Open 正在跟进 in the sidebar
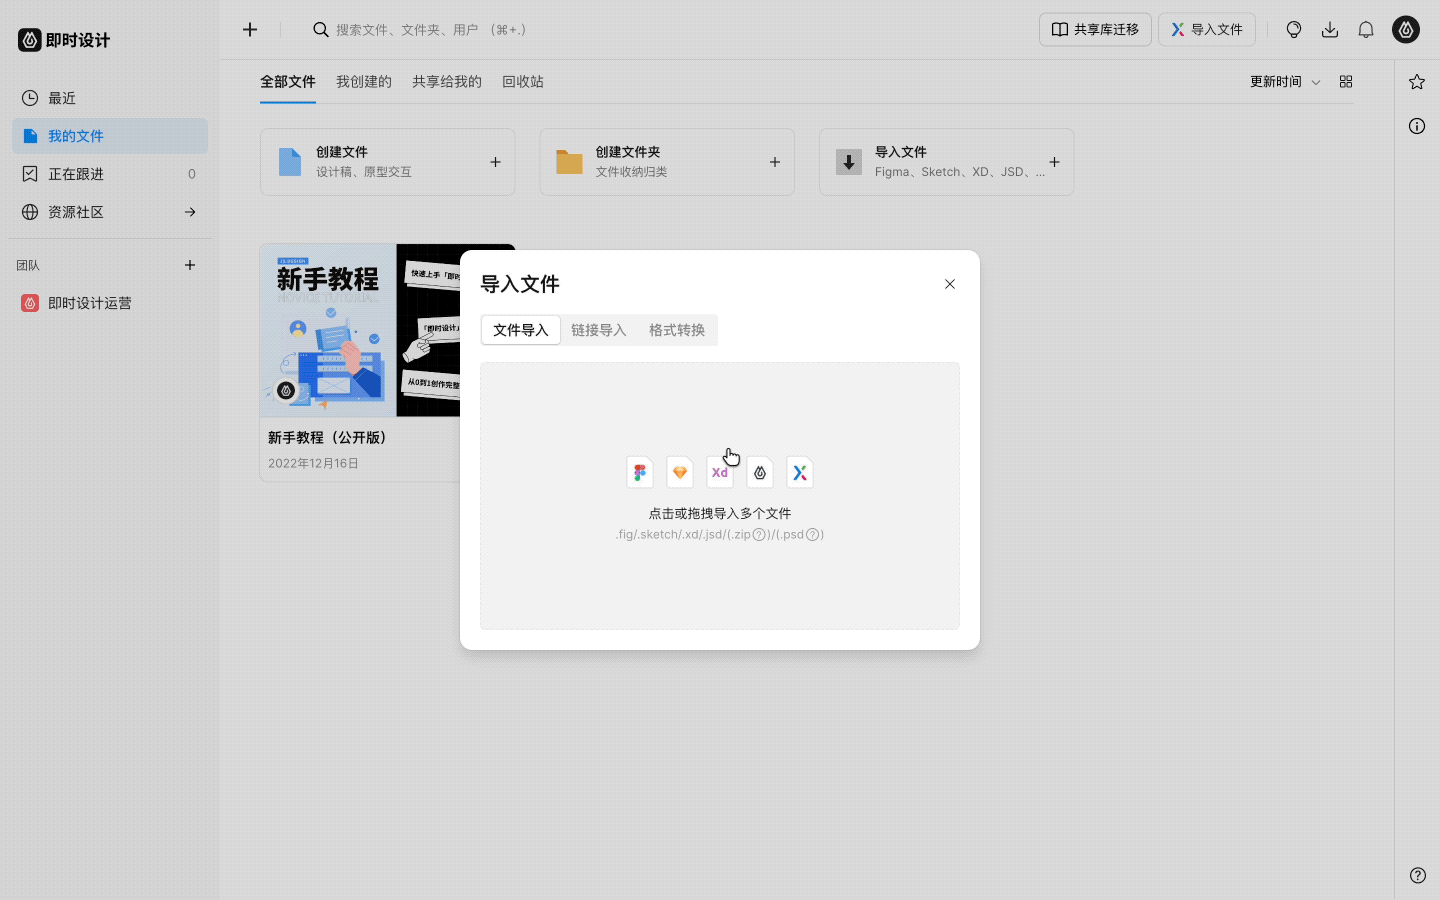The width and height of the screenshot is (1440, 900). 110,174
